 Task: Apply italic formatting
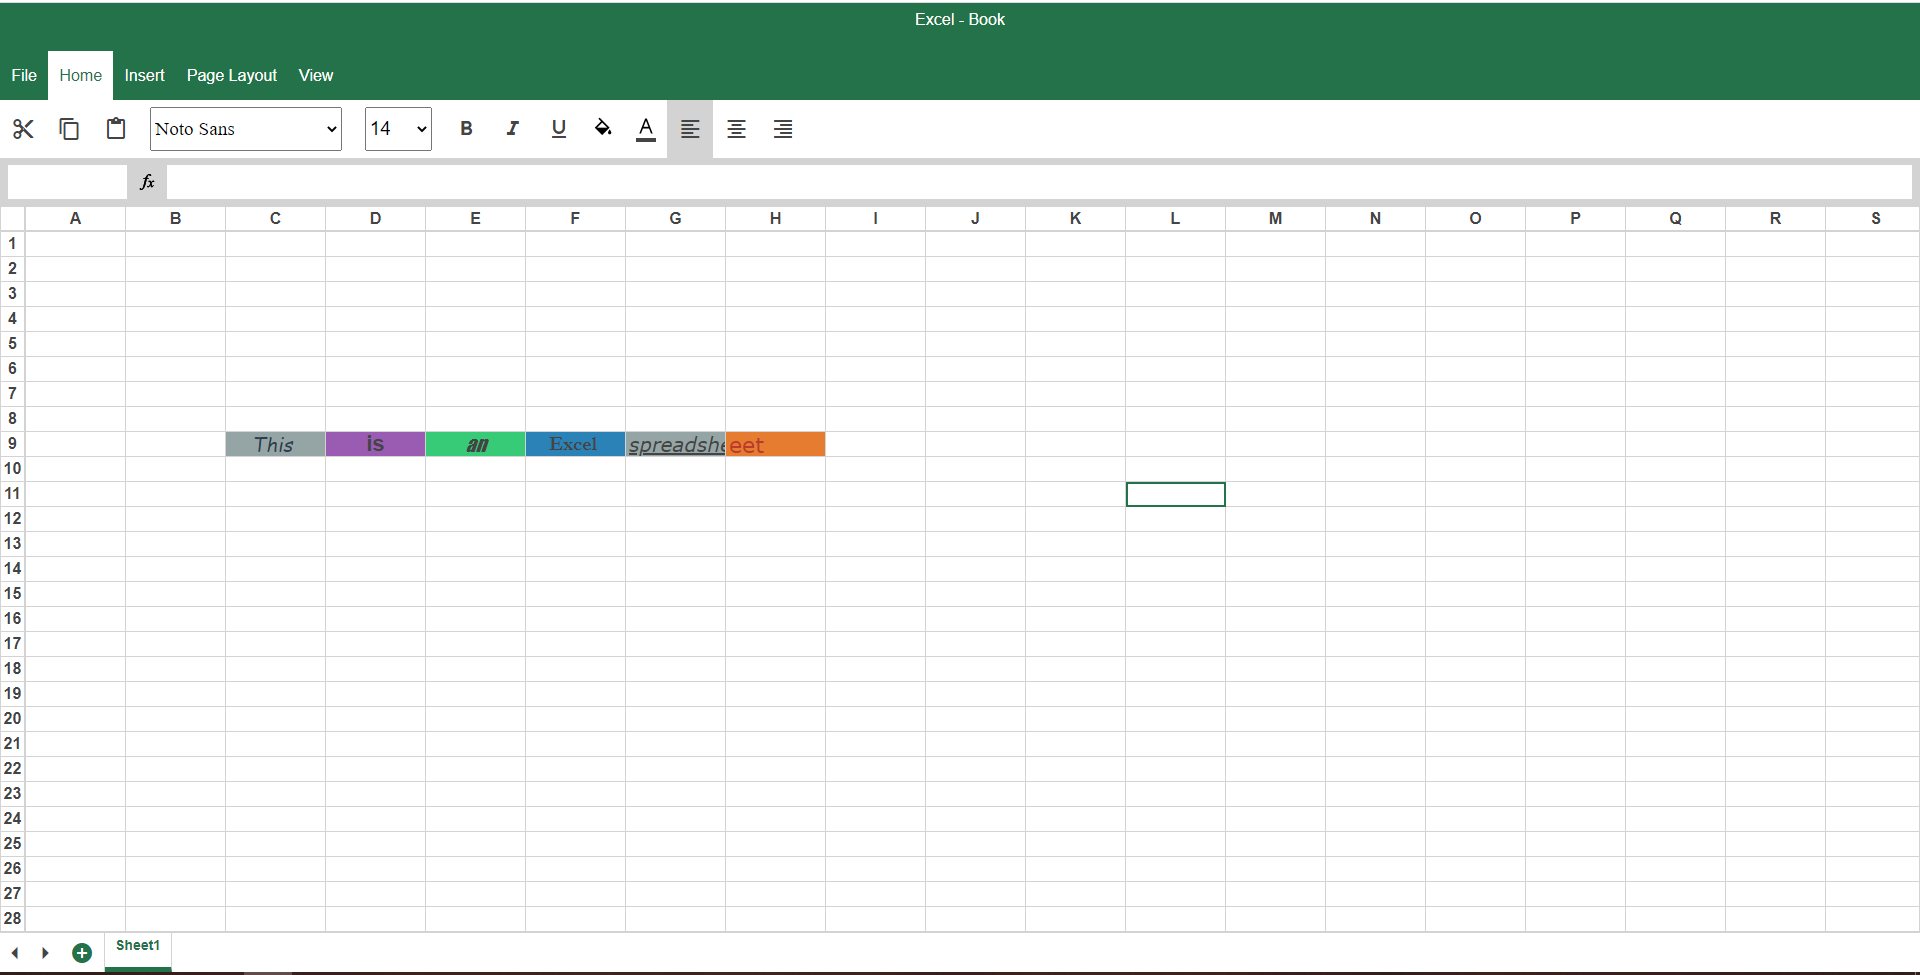click(x=512, y=129)
